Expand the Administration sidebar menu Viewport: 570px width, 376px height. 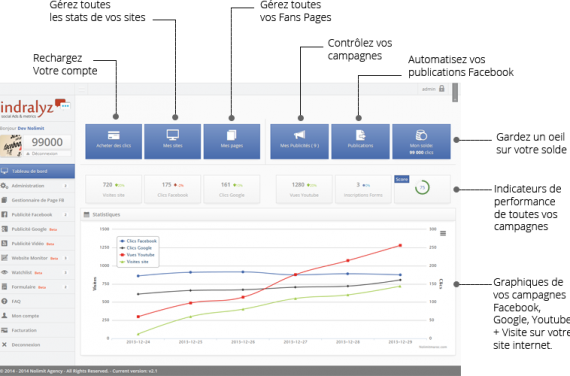(x=37, y=185)
